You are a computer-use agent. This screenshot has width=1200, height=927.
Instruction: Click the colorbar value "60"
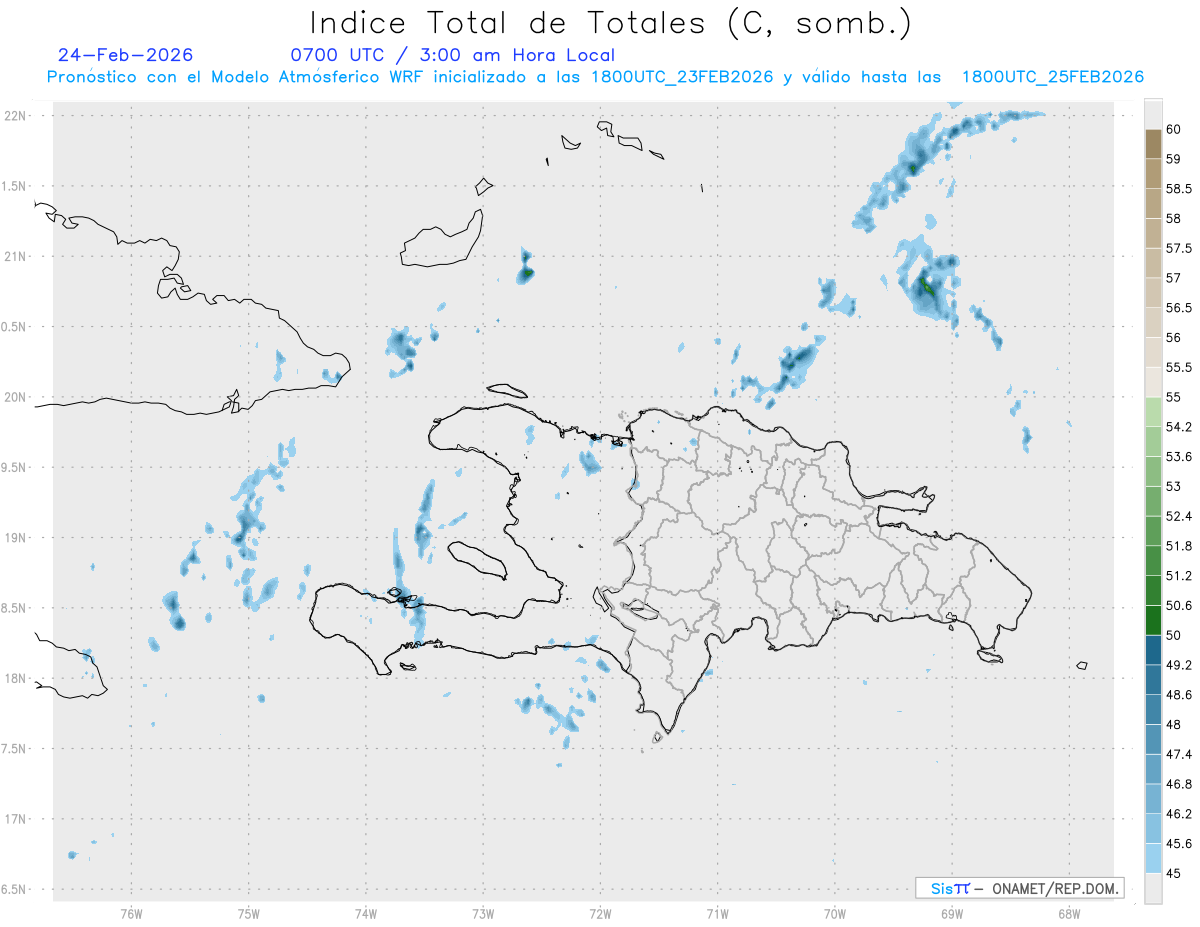point(1173,129)
